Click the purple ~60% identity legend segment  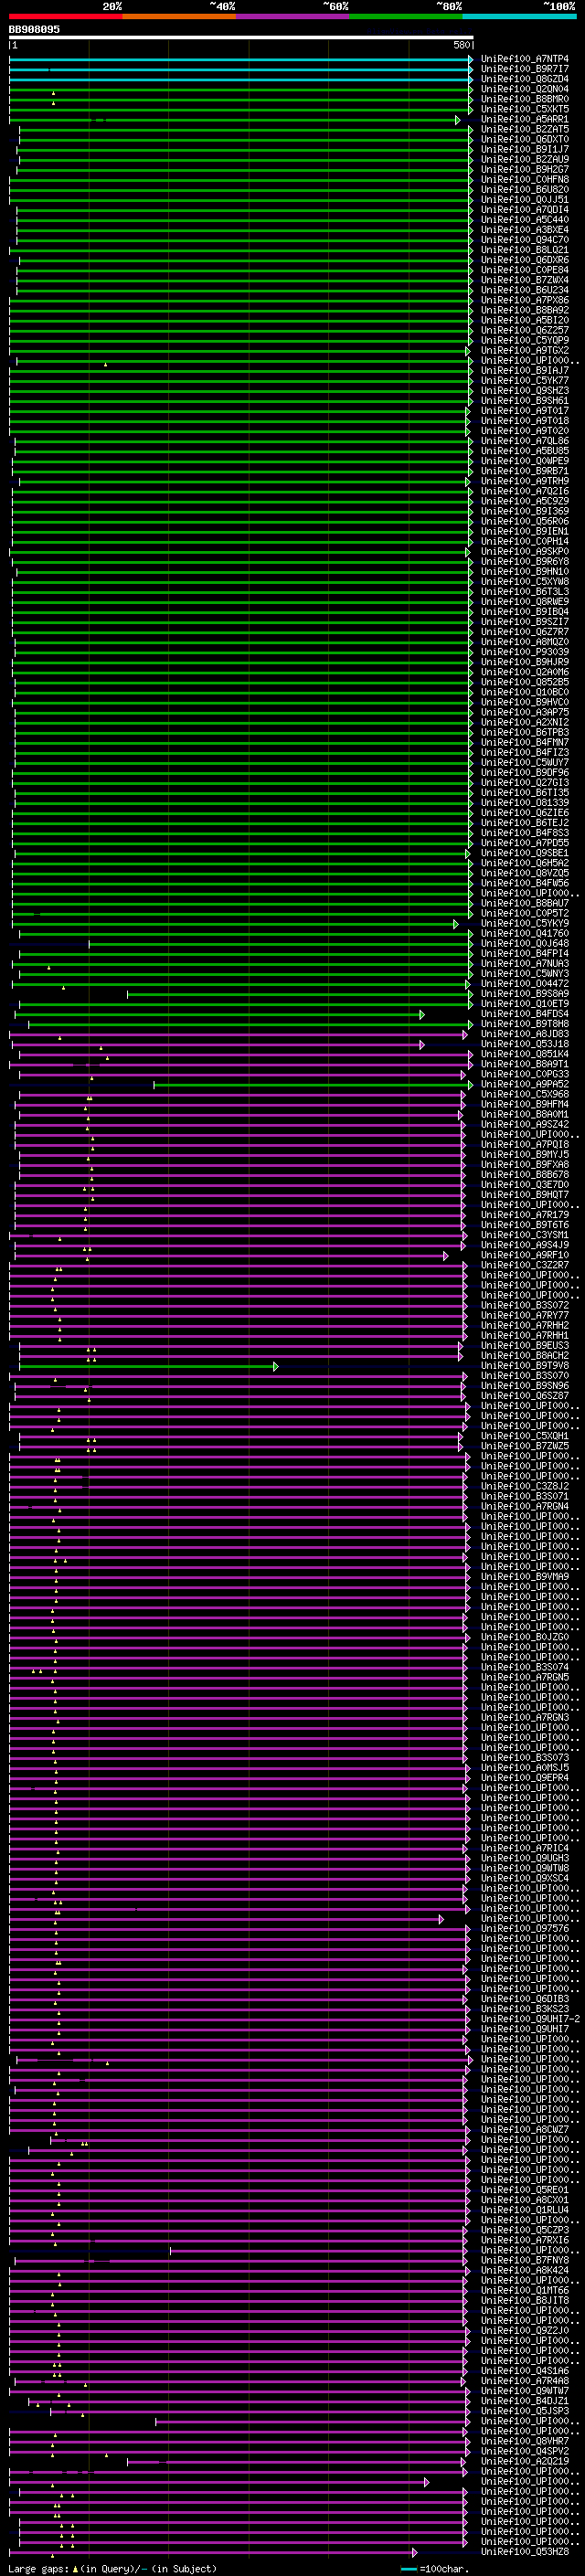tap(293, 16)
